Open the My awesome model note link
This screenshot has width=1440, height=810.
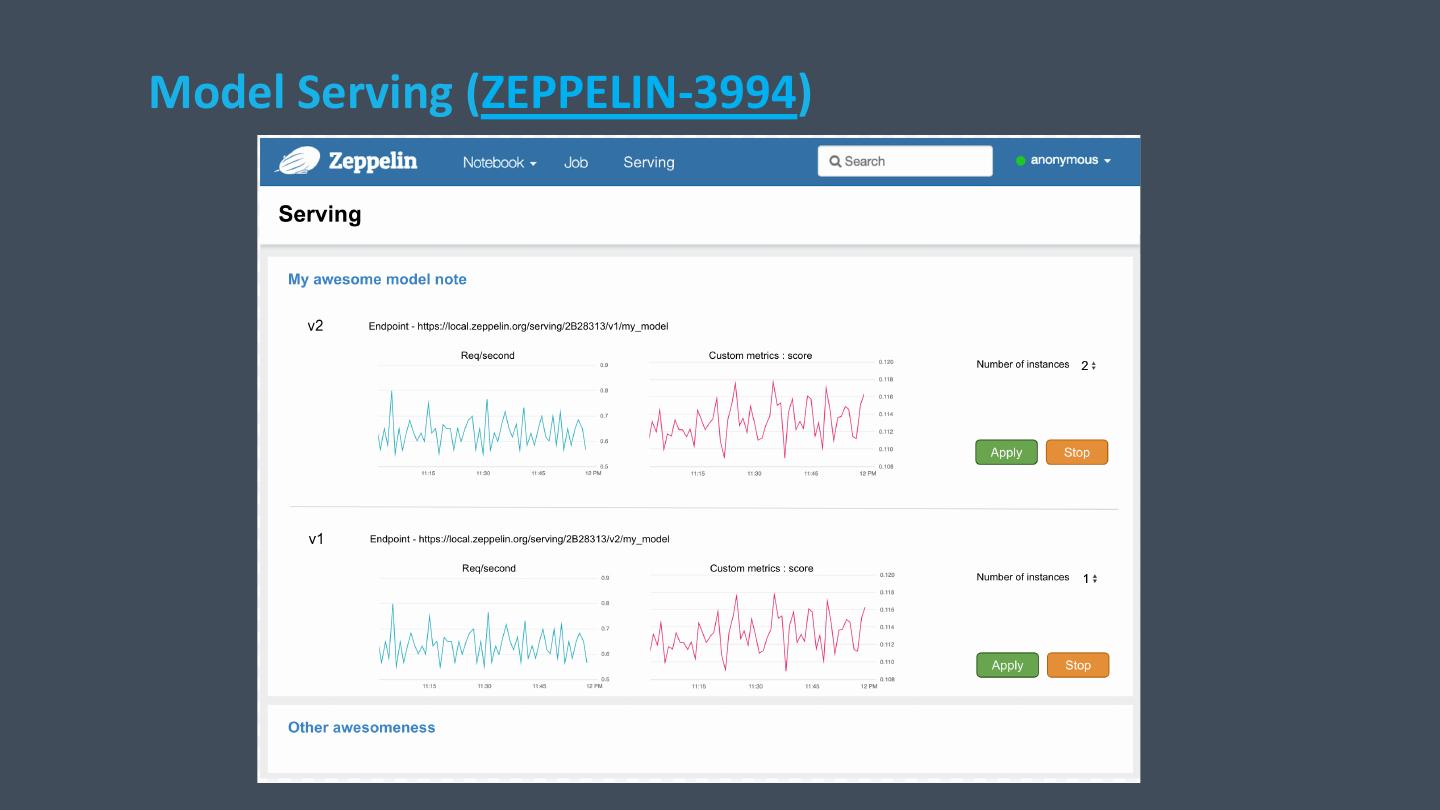pyautogui.click(x=377, y=279)
